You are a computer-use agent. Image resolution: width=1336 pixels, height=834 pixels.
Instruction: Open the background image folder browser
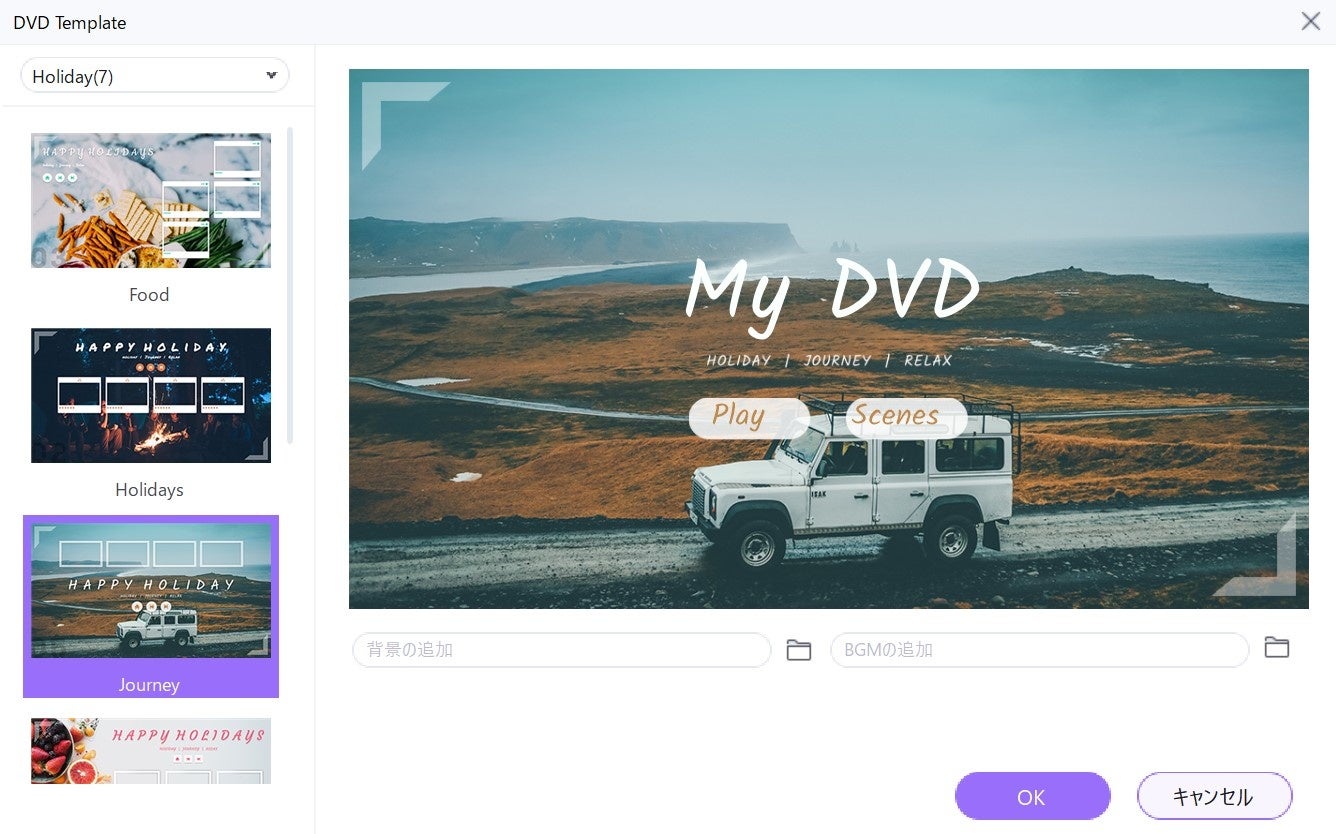pyautogui.click(x=798, y=650)
